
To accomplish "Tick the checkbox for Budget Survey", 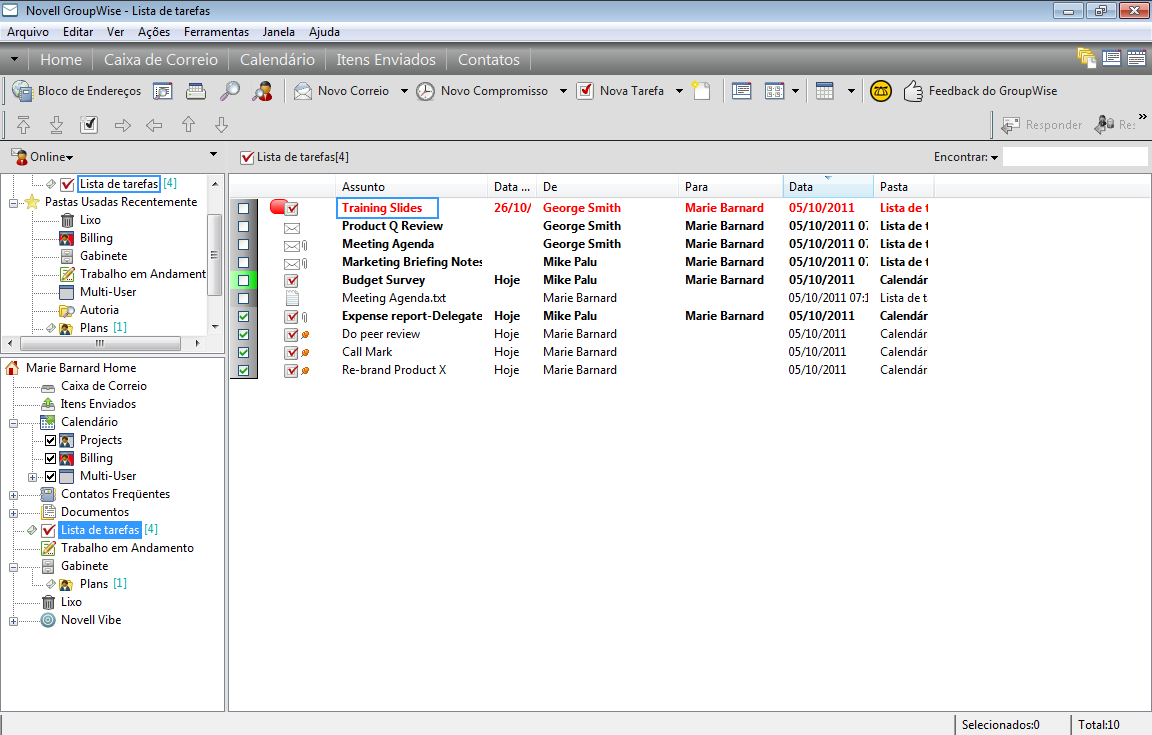I will (x=243, y=281).
